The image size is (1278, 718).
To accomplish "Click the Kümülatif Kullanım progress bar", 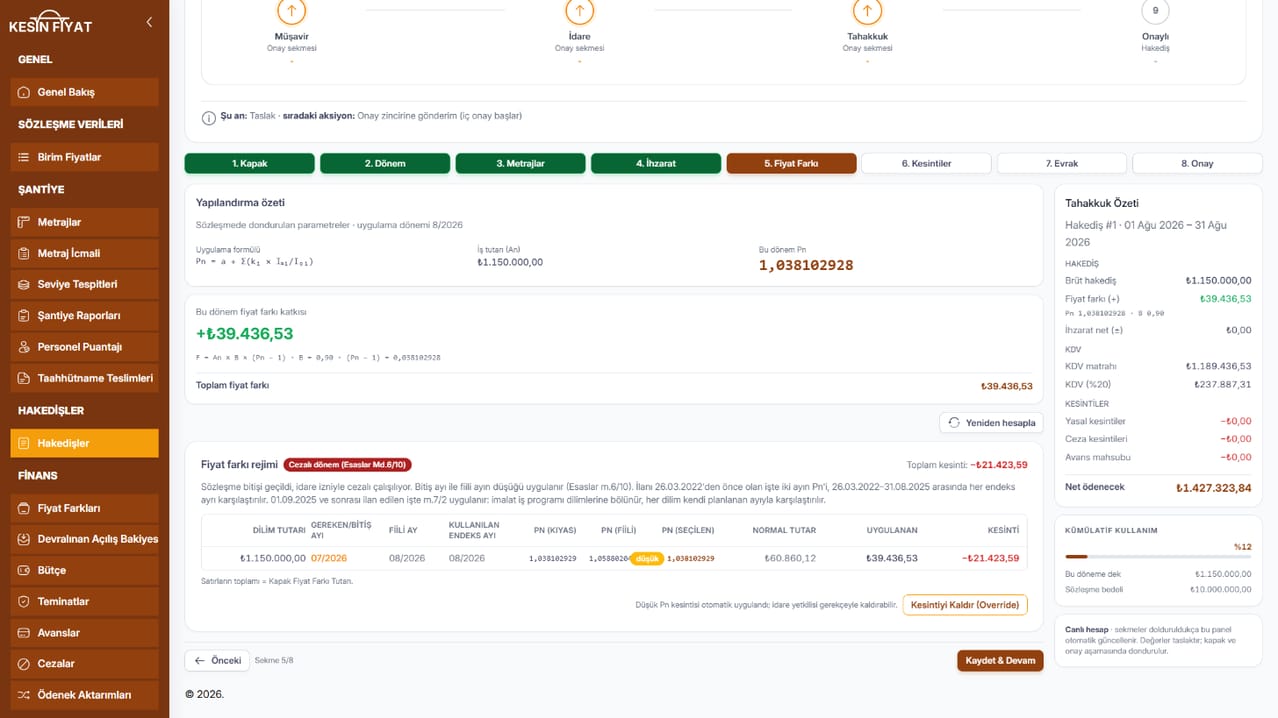I will (x=1158, y=556).
